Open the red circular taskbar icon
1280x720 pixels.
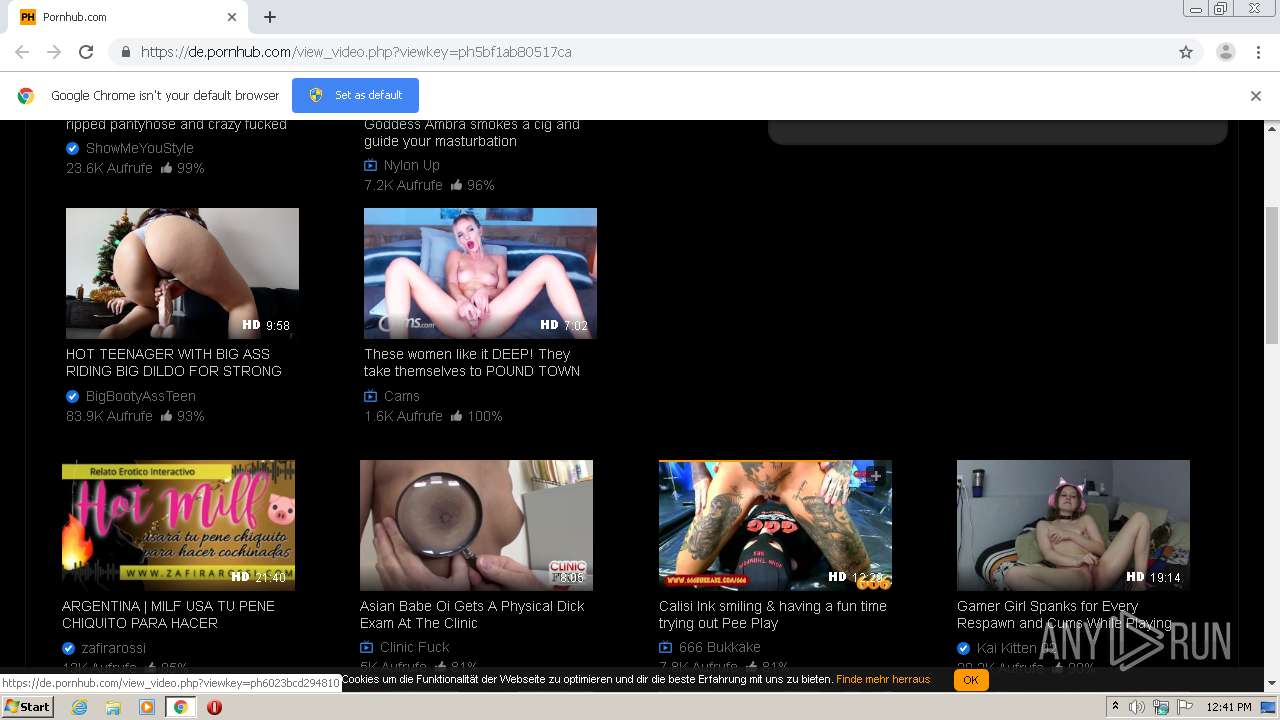pos(214,707)
